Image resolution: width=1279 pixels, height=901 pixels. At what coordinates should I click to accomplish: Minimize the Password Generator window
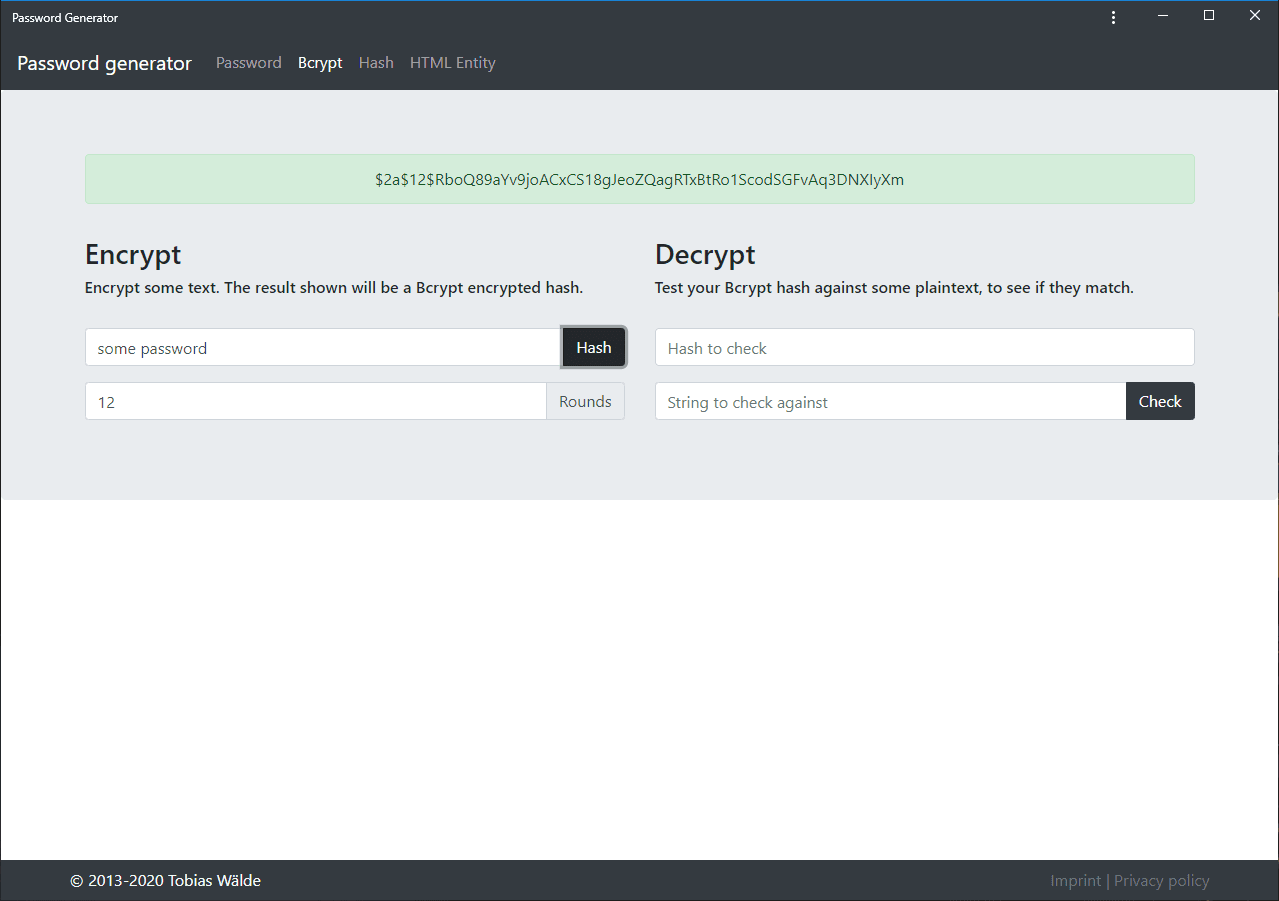(1163, 16)
